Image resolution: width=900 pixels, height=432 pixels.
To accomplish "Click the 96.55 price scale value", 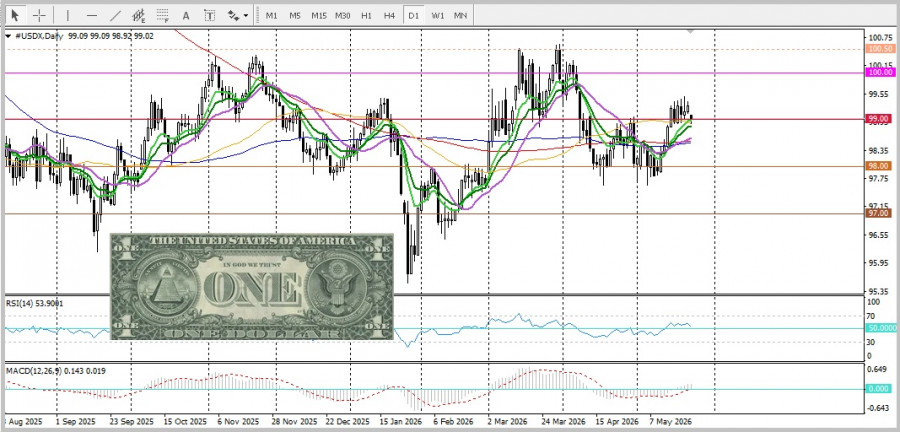I will coord(880,236).
